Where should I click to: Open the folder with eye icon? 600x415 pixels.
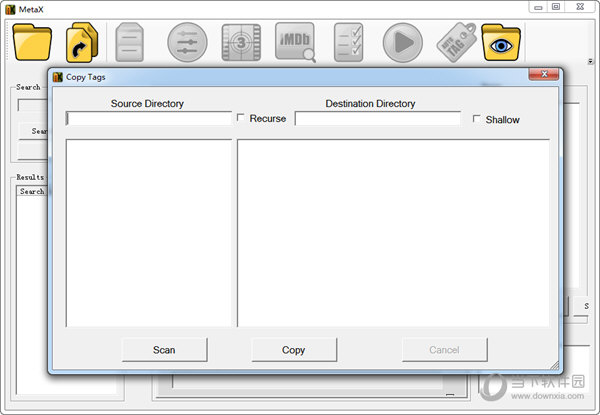click(x=501, y=42)
